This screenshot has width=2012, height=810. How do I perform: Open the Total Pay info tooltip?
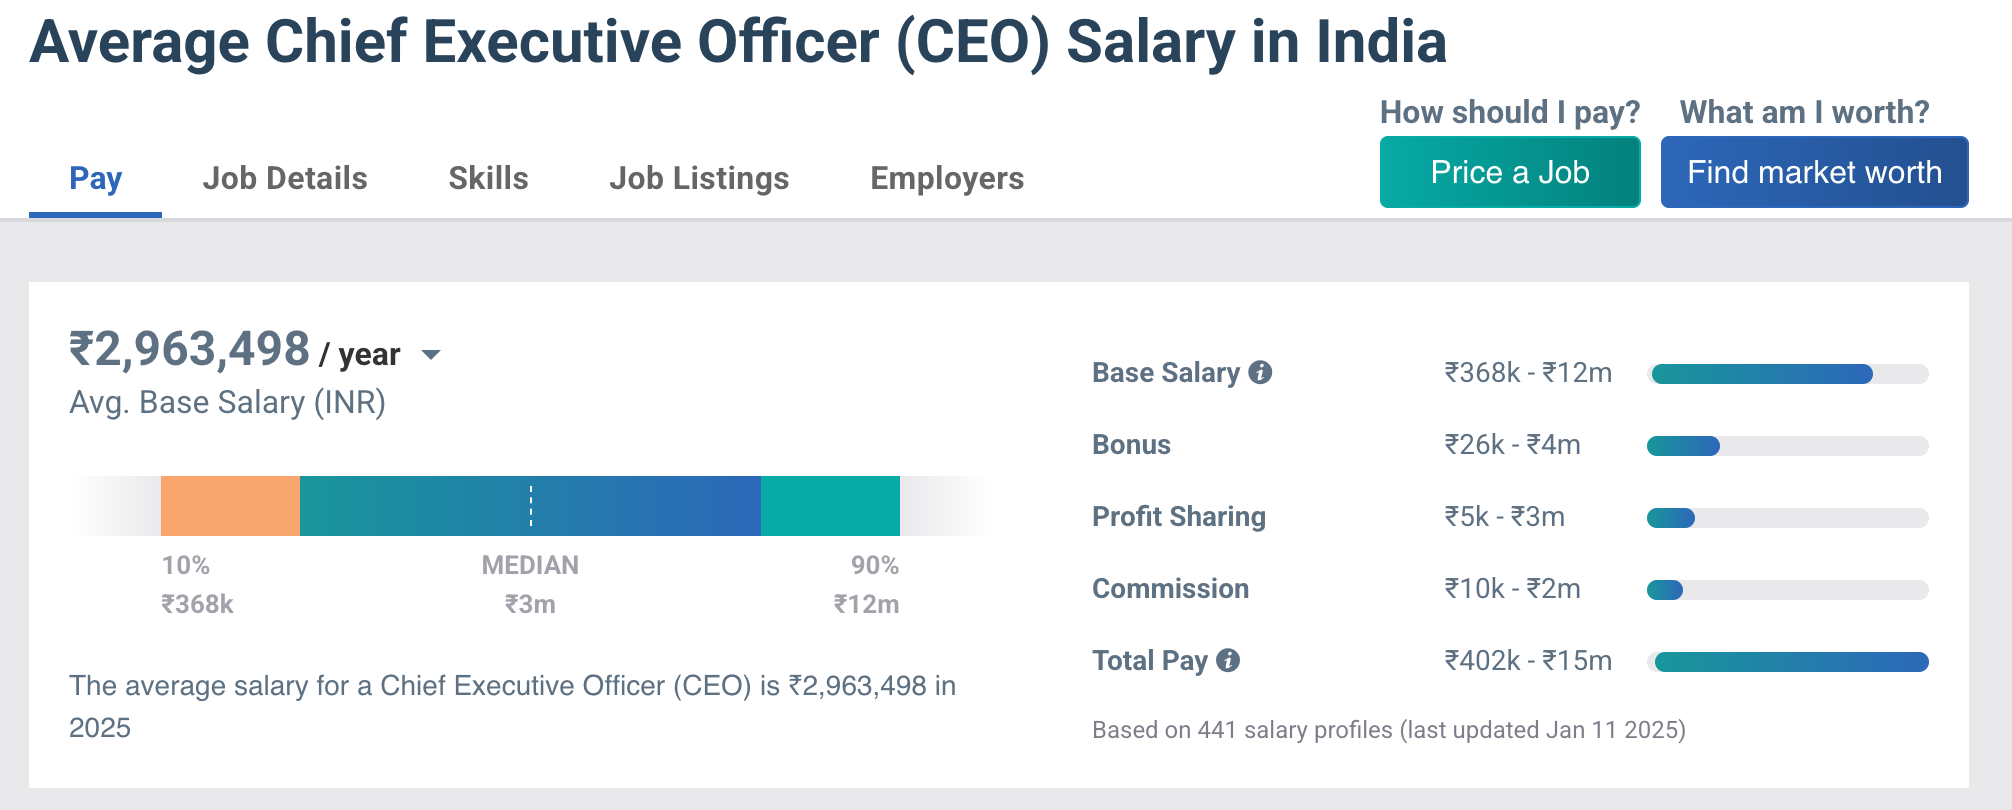[1228, 660]
